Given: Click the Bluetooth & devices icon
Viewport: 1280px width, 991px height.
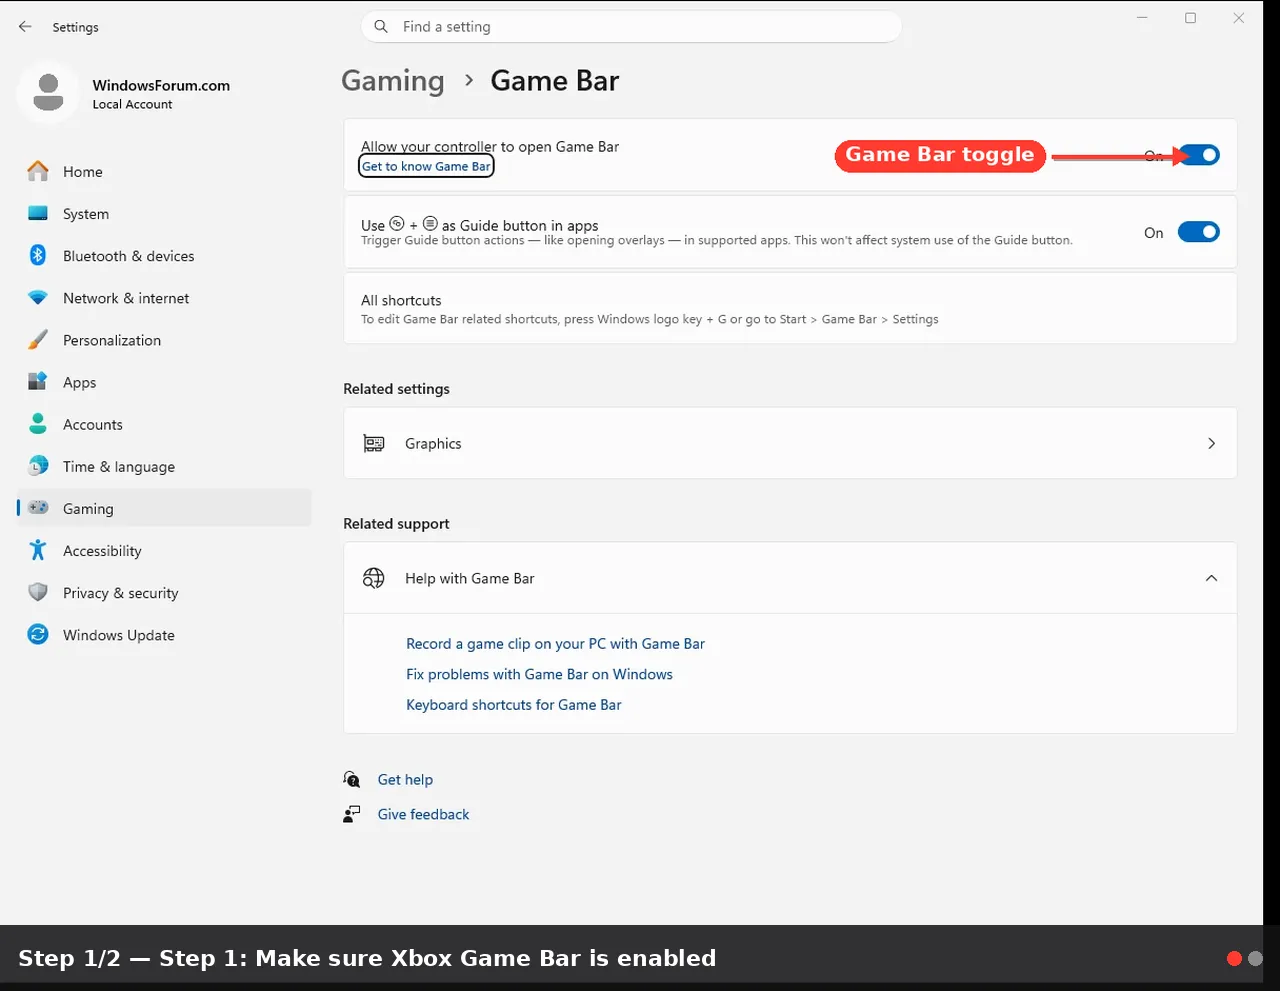Looking at the screenshot, I should (x=38, y=255).
